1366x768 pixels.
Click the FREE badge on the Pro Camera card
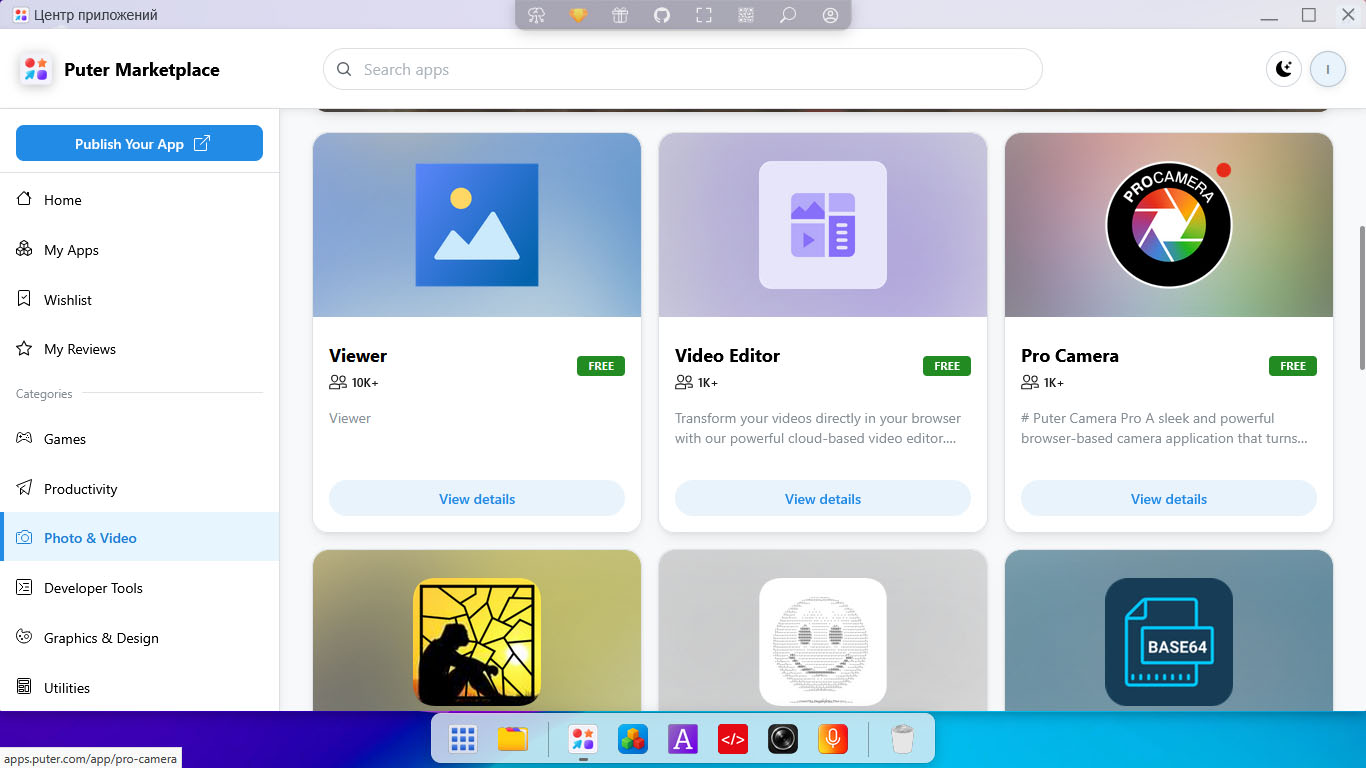click(1293, 366)
